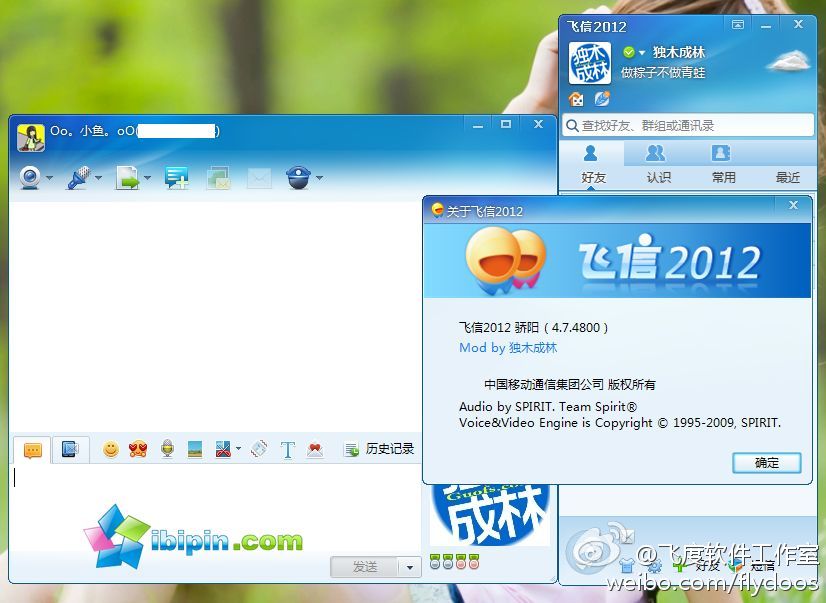
Task: Click the last pink medal badge under avatar
Action: 474,562
